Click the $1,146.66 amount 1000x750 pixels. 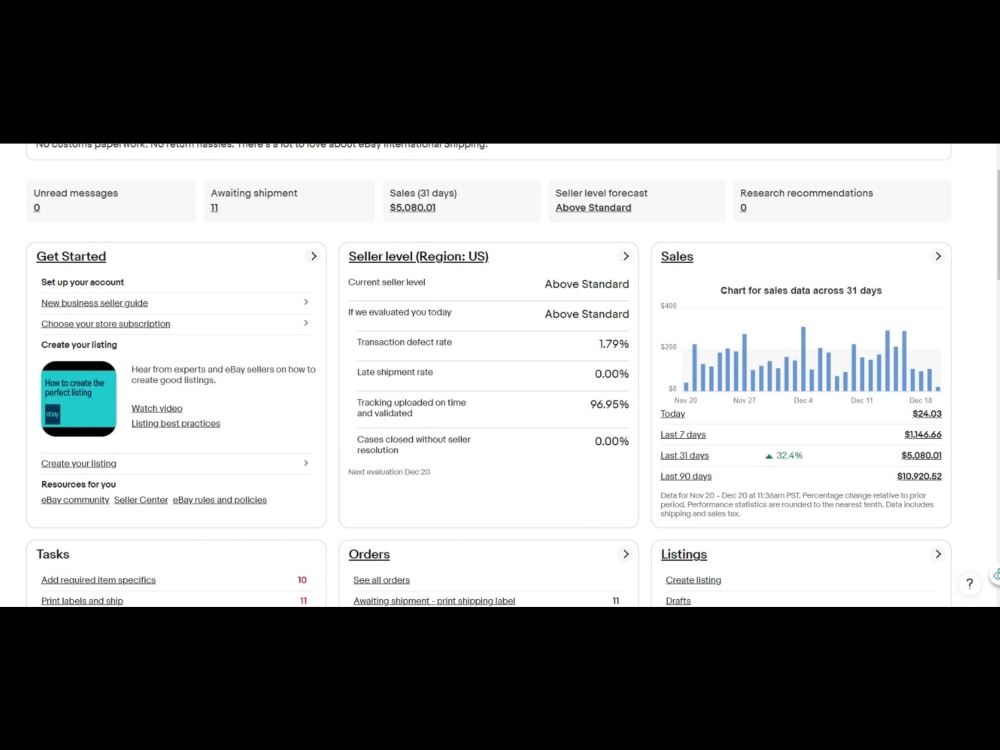923,435
